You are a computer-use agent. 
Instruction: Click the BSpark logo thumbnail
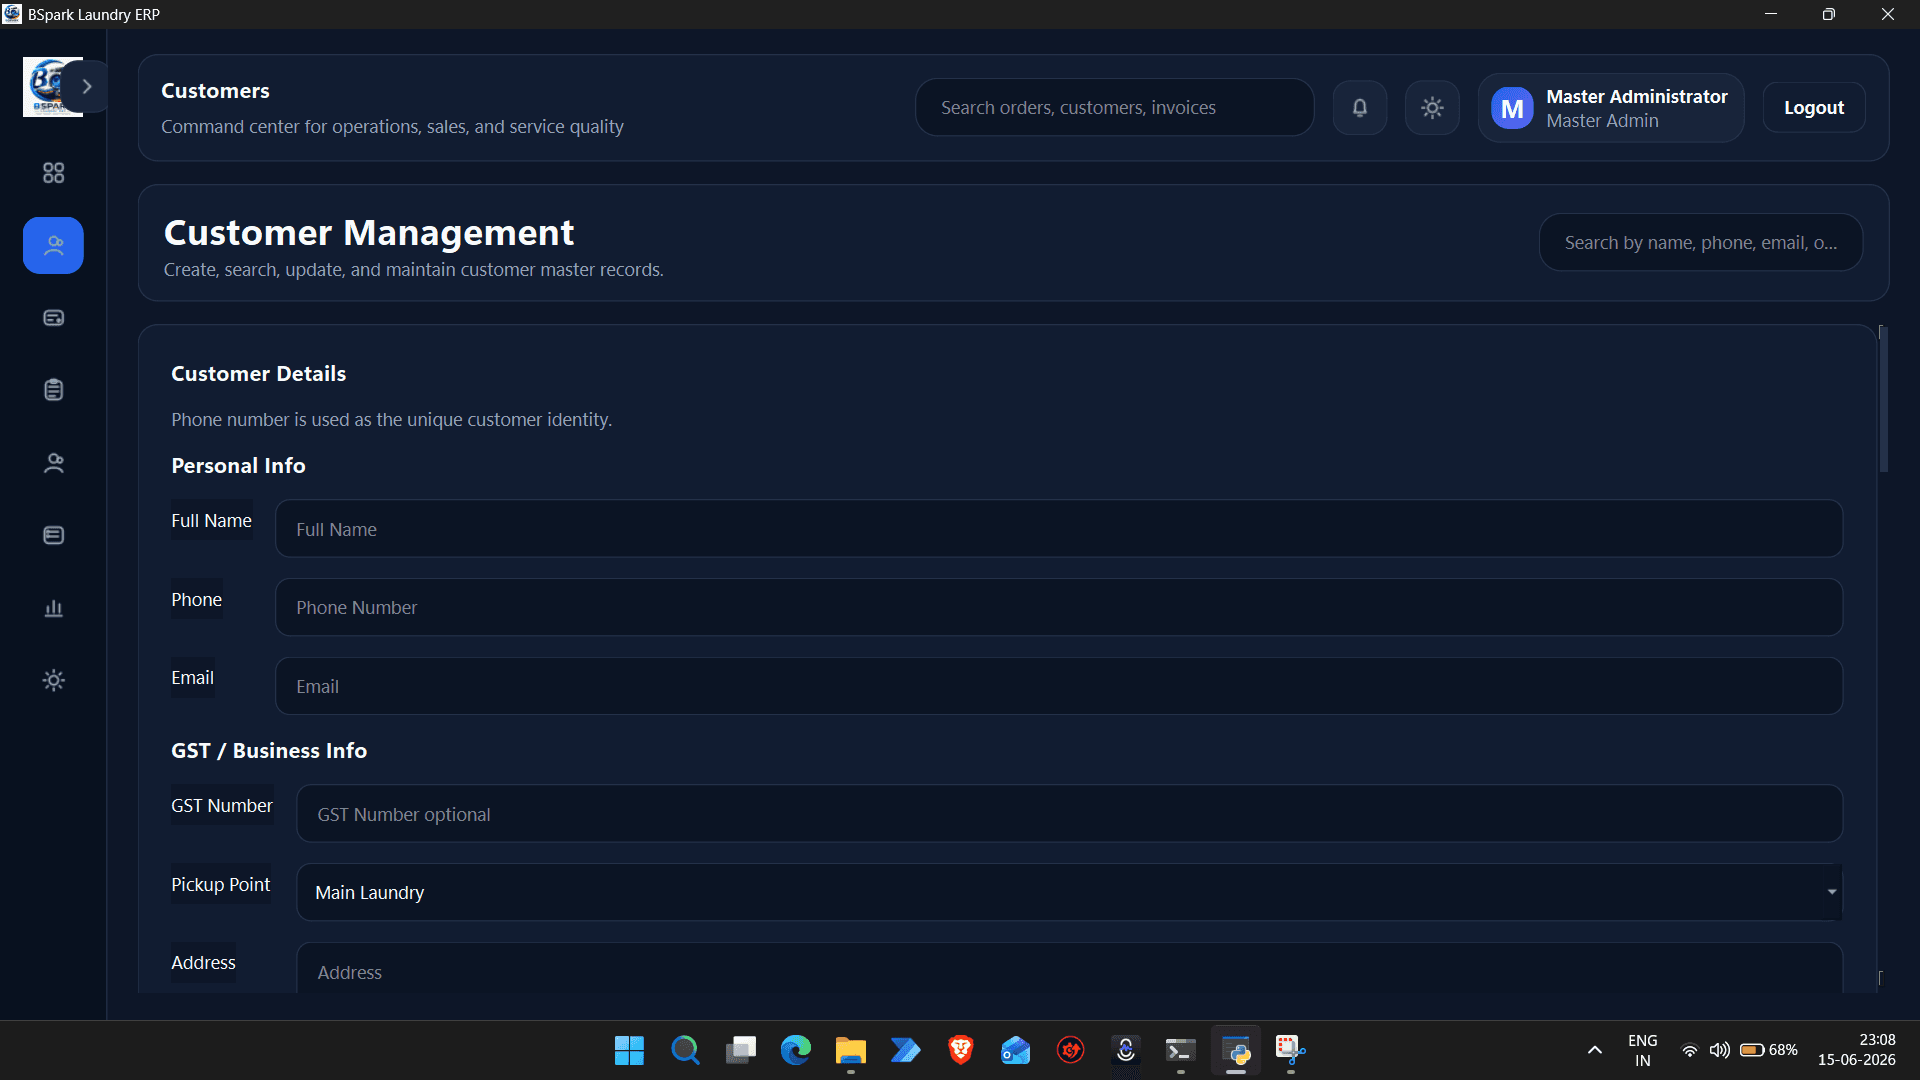46,87
